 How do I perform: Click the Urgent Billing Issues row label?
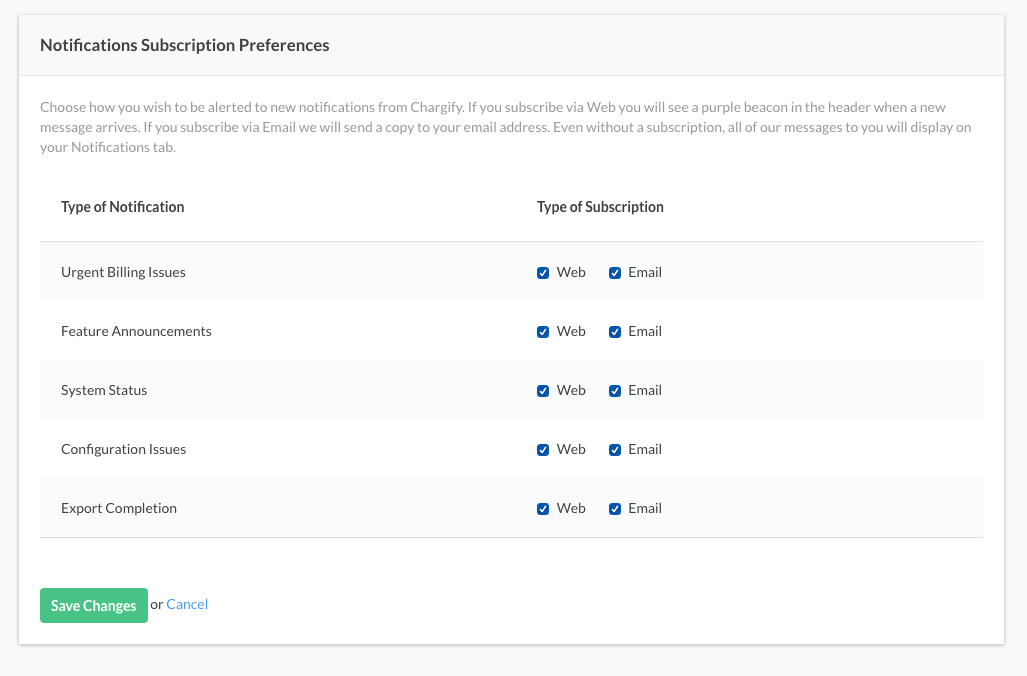coord(123,272)
